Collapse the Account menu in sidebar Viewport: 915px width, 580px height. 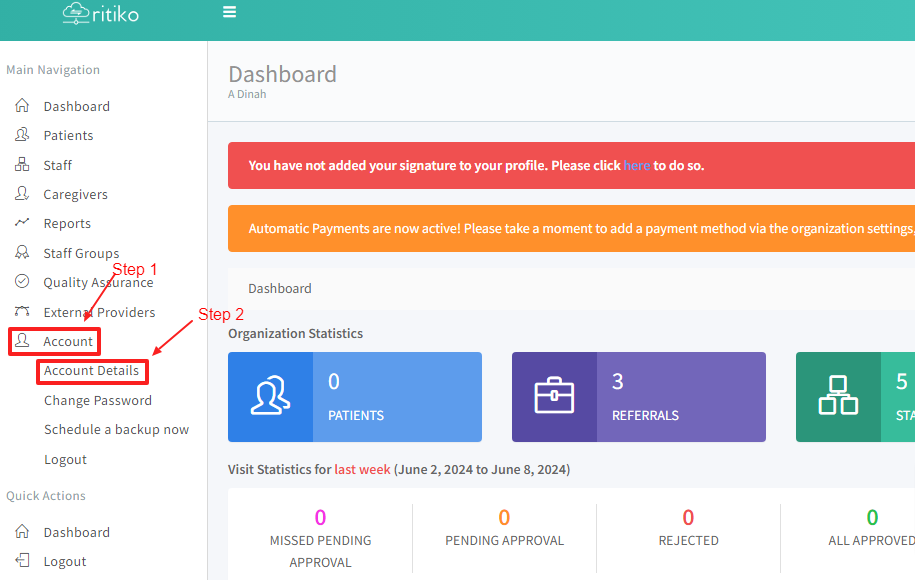pos(67,342)
